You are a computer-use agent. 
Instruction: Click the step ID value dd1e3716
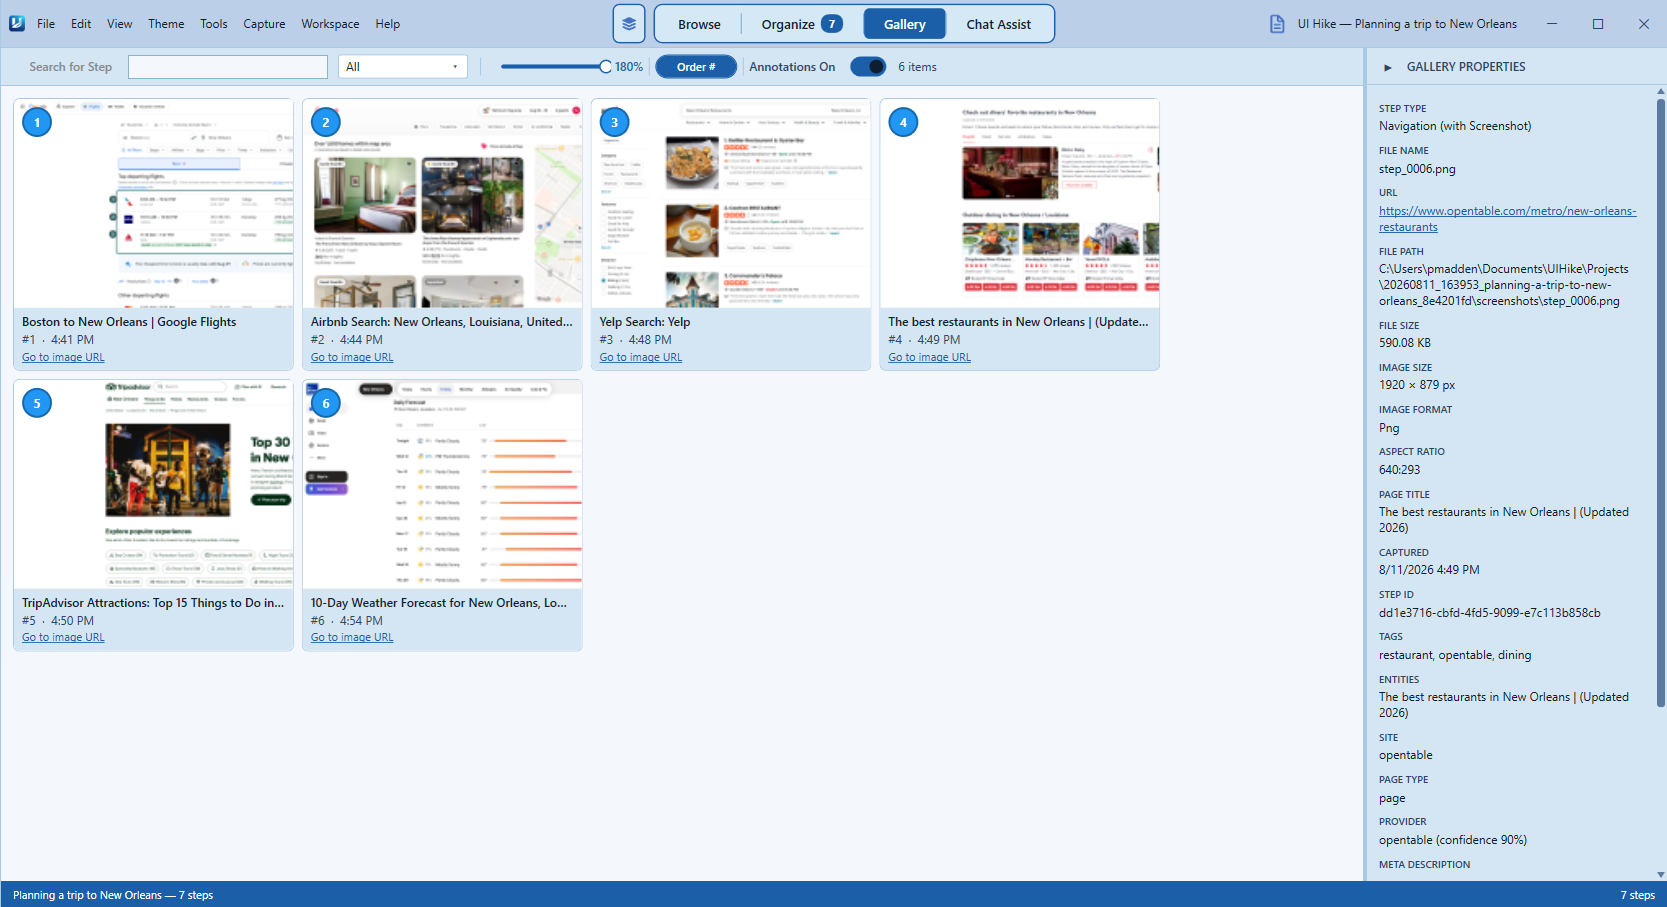pos(1490,613)
